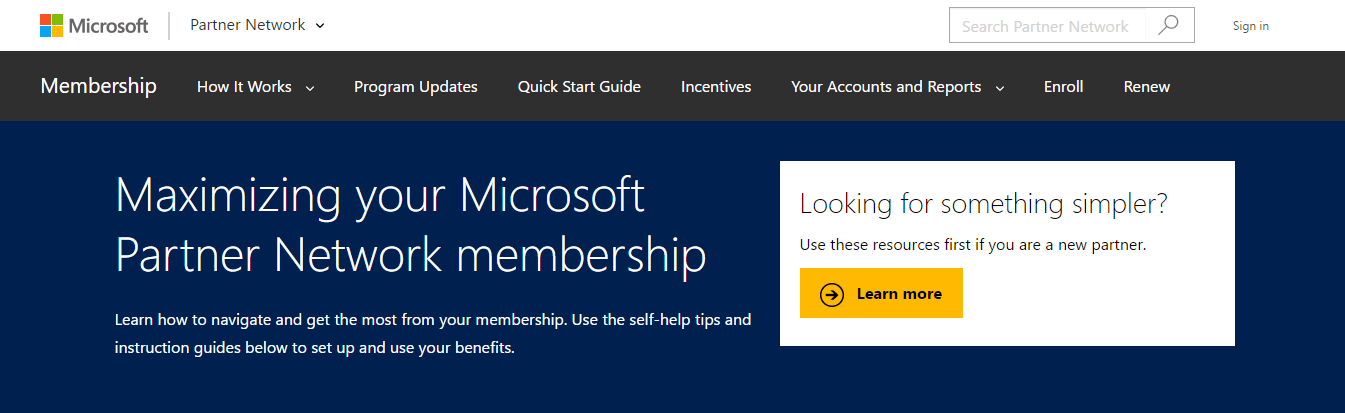The image size is (1345, 413).
Task: Click the 'Use these resources first' text
Action: tap(972, 245)
